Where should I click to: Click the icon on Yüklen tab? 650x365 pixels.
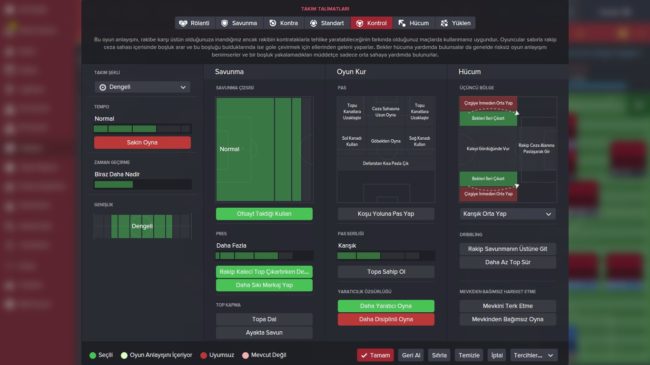(444, 23)
